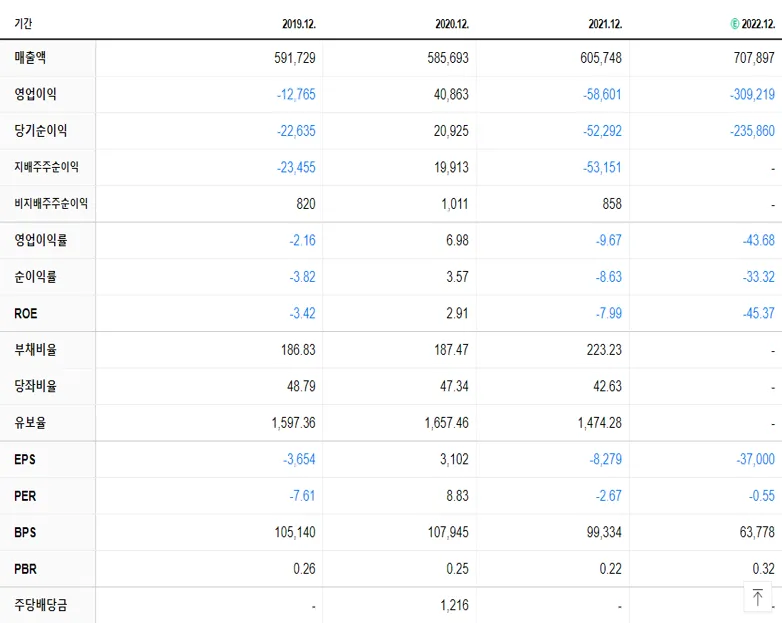Click the scroll-to-top arrow button
This screenshot has height=623, width=782.
pos(758,597)
